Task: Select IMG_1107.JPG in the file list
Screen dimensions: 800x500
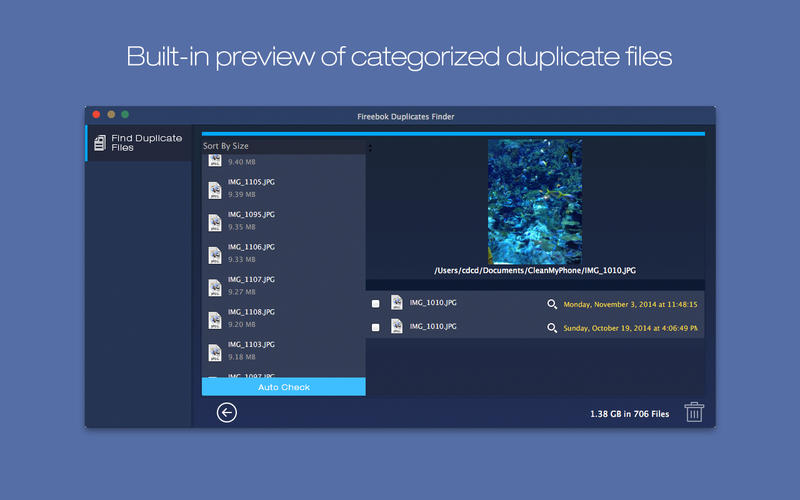Action: [251, 279]
